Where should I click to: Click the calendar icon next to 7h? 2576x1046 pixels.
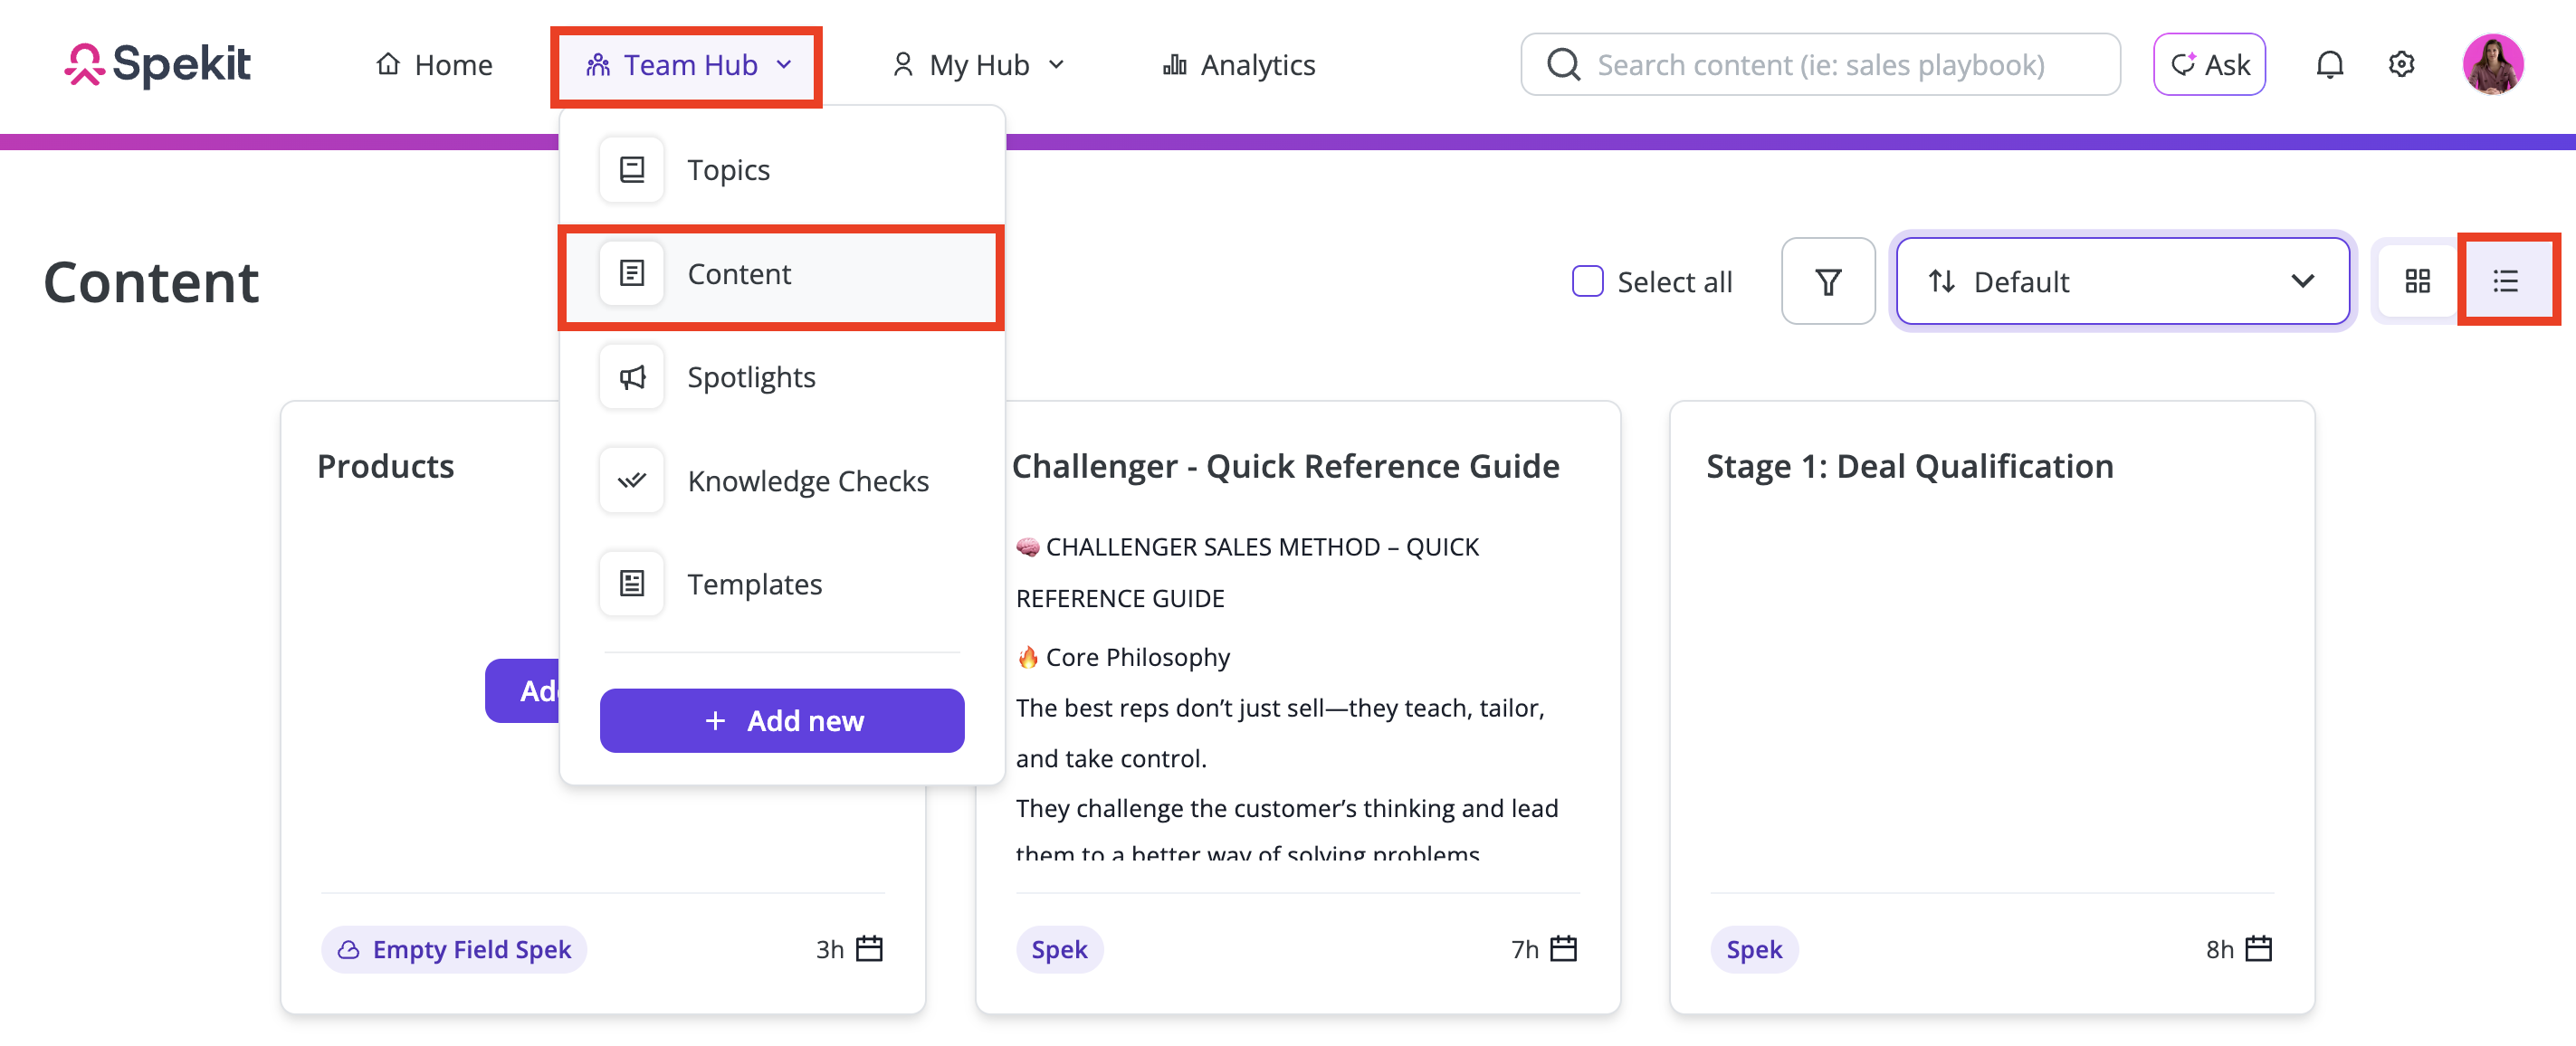1564,949
